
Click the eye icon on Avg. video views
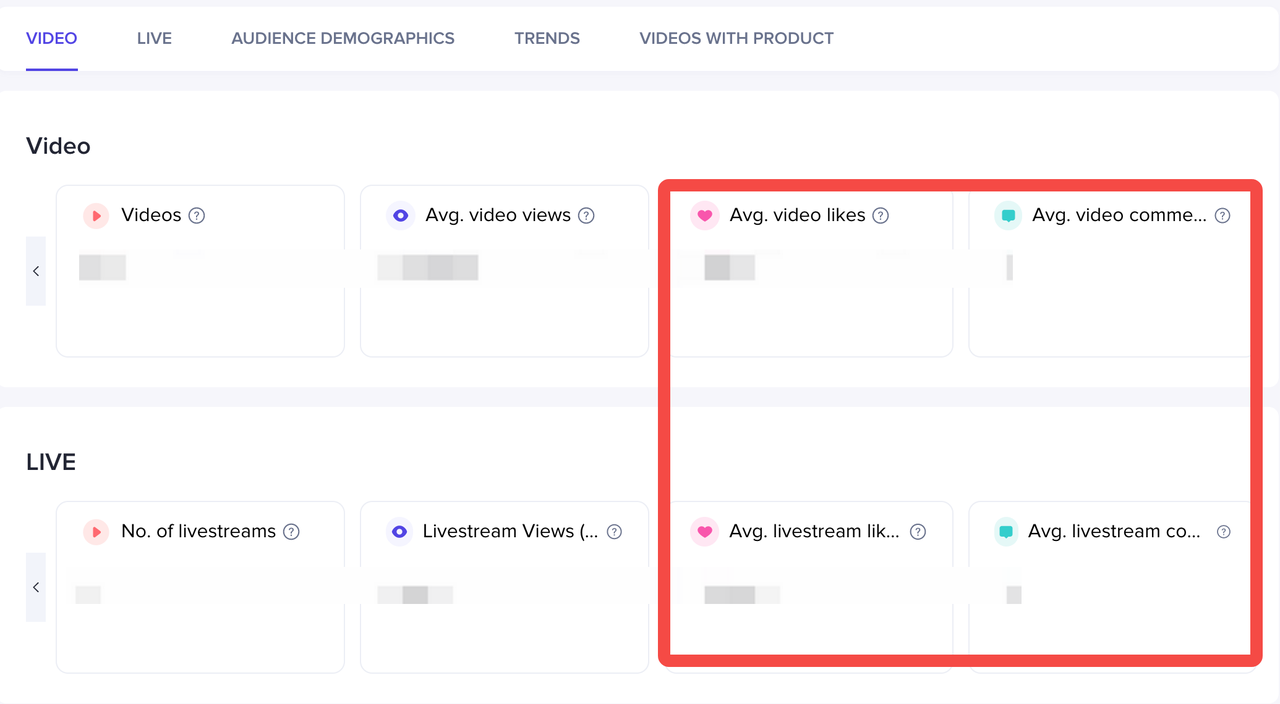click(400, 215)
